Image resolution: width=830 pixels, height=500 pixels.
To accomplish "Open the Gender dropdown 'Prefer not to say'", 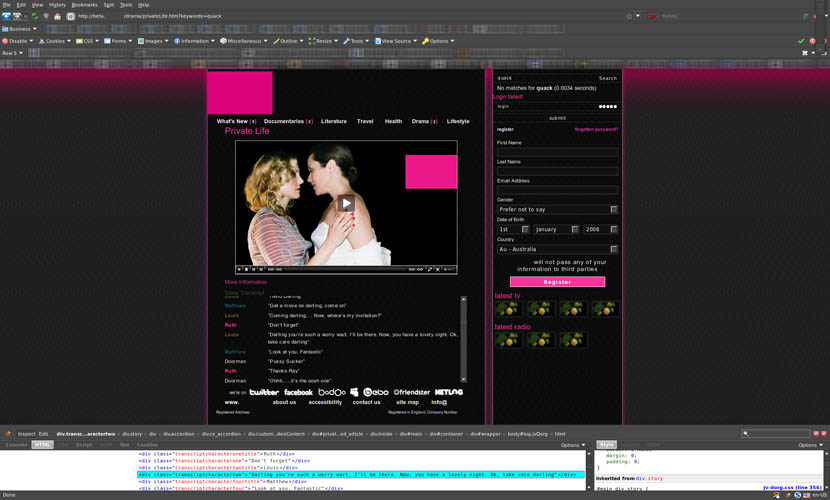I will tap(557, 210).
